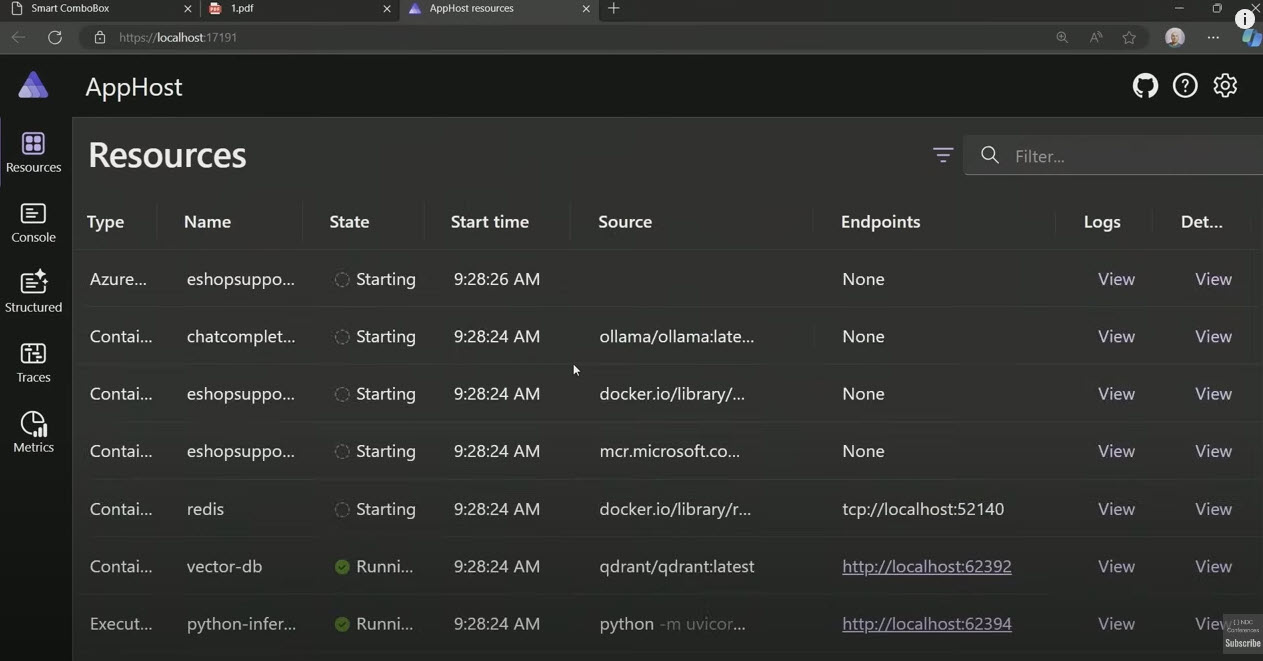Sort by the Type column header
Image resolution: width=1263 pixels, height=661 pixels.
coord(105,222)
